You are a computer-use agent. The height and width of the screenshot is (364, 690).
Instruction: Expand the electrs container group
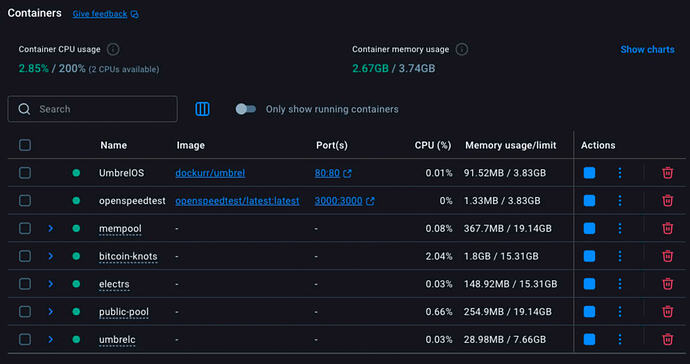tap(51, 283)
